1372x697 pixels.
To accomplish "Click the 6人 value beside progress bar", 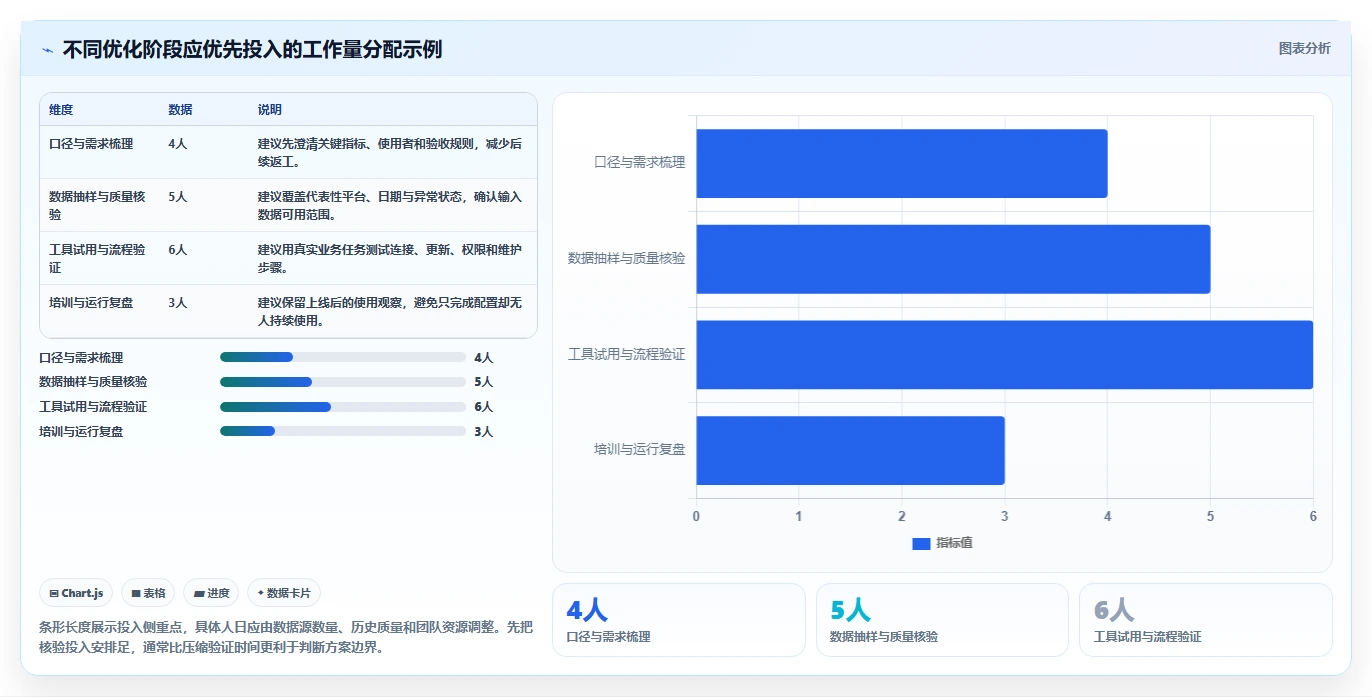I will tap(484, 407).
